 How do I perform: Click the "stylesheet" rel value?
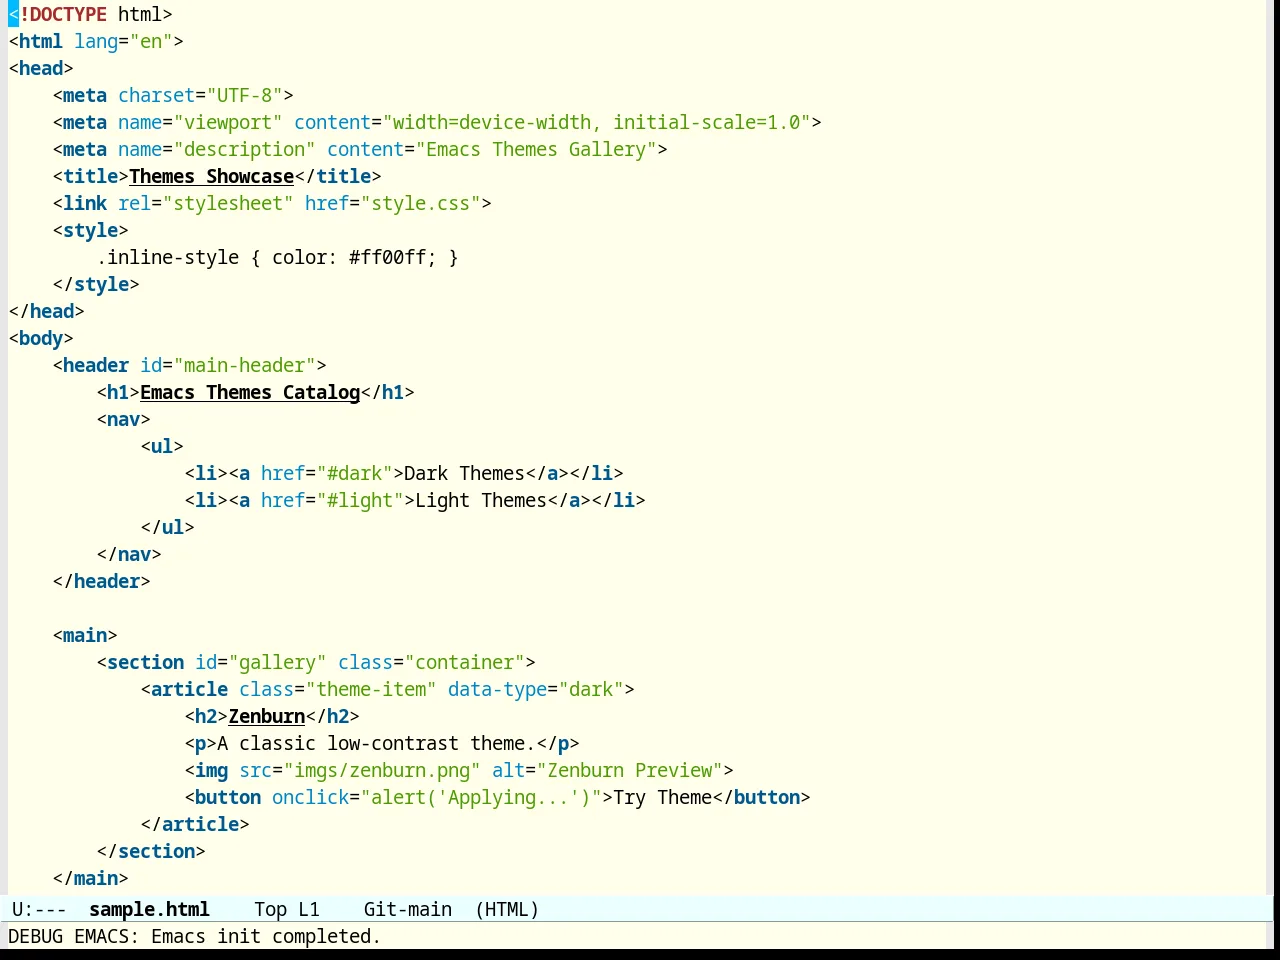(x=228, y=203)
